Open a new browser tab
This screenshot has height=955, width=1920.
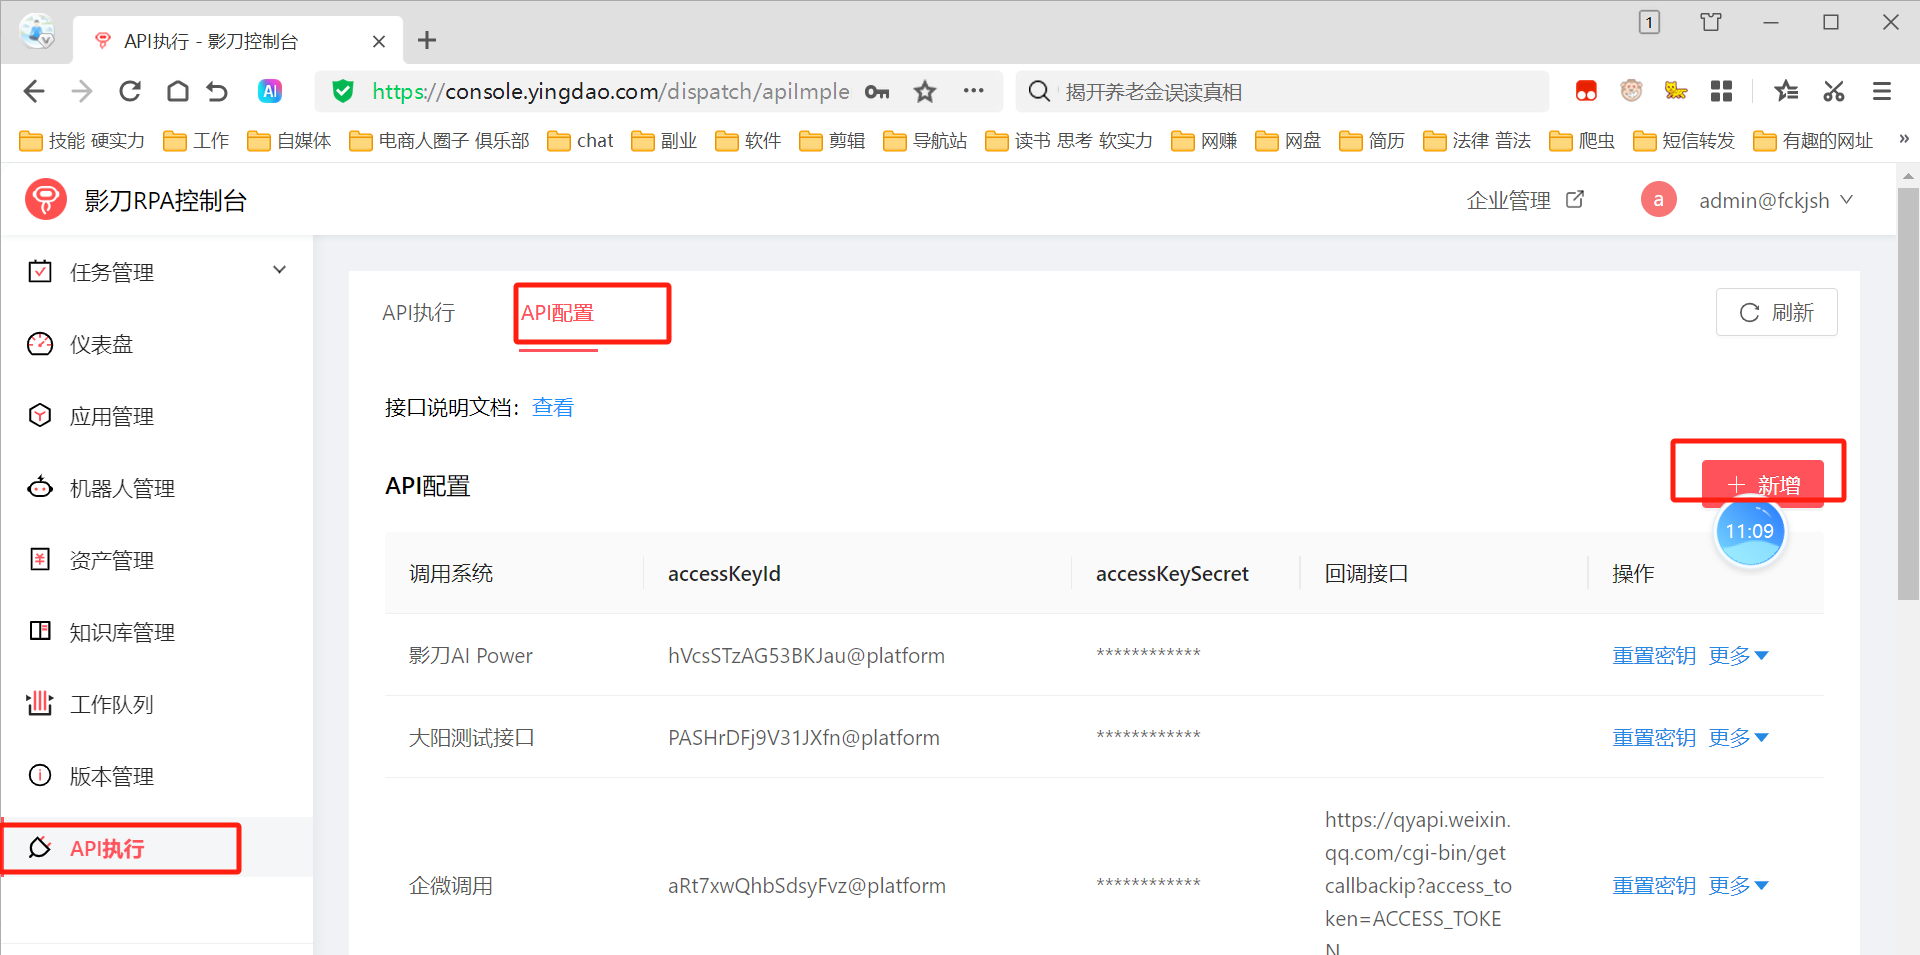(427, 40)
